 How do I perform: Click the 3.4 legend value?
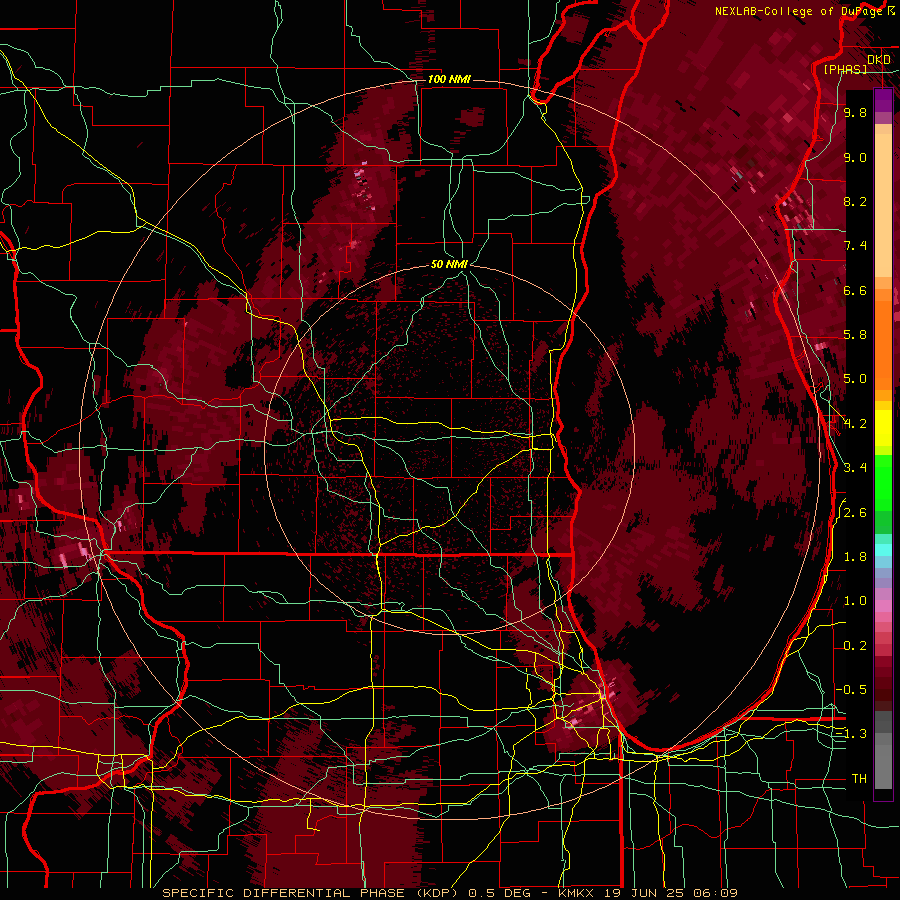coord(855,468)
